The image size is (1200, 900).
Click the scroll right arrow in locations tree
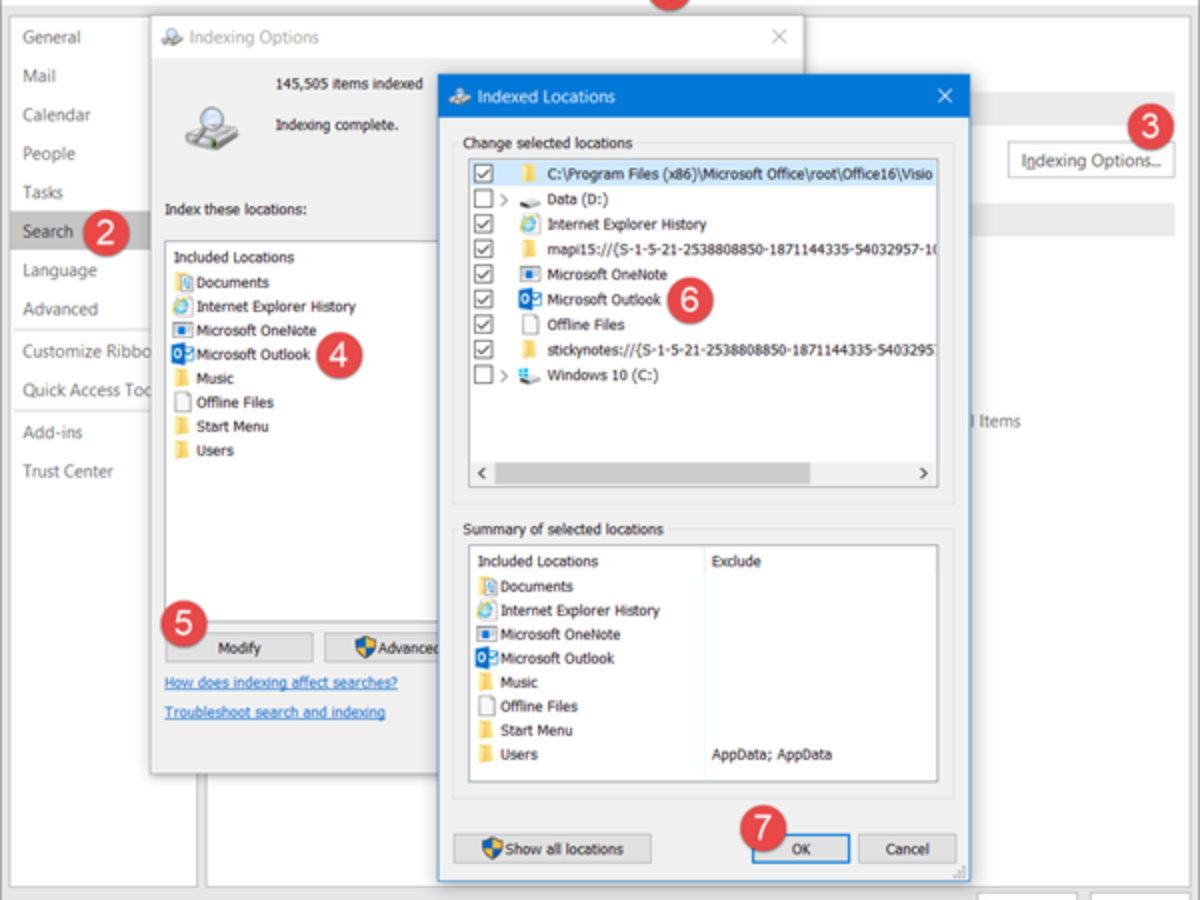924,473
